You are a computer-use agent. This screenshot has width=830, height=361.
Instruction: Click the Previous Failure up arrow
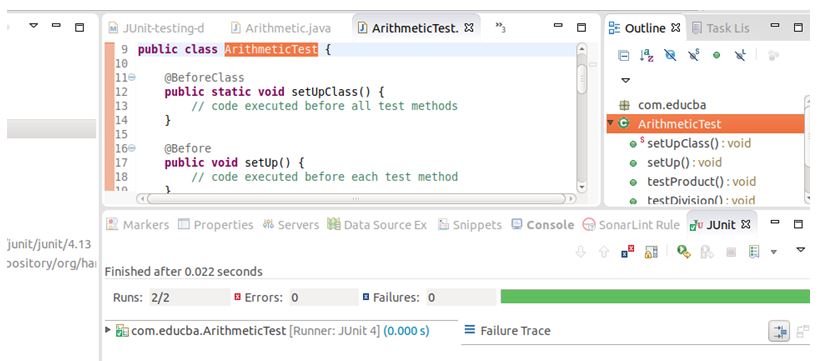coord(604,252)
